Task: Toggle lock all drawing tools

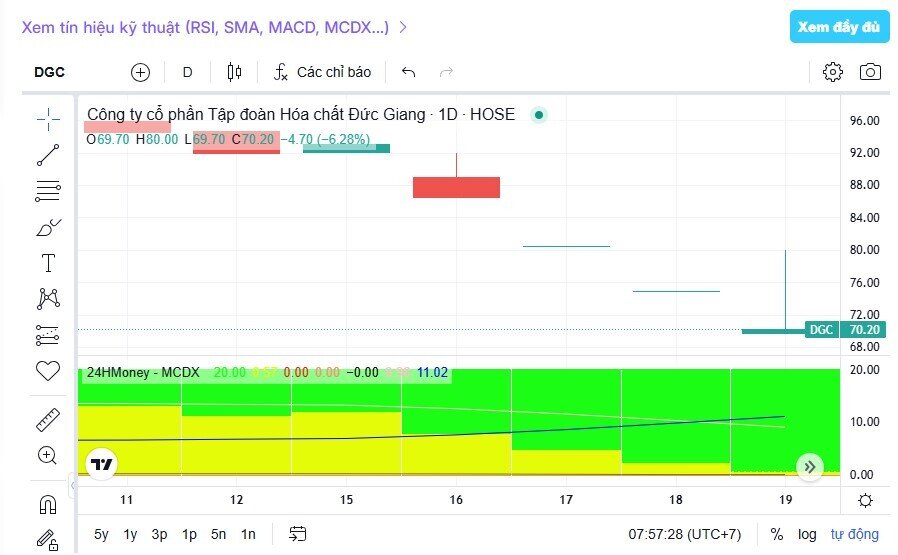Action: [x=48, y=540]
